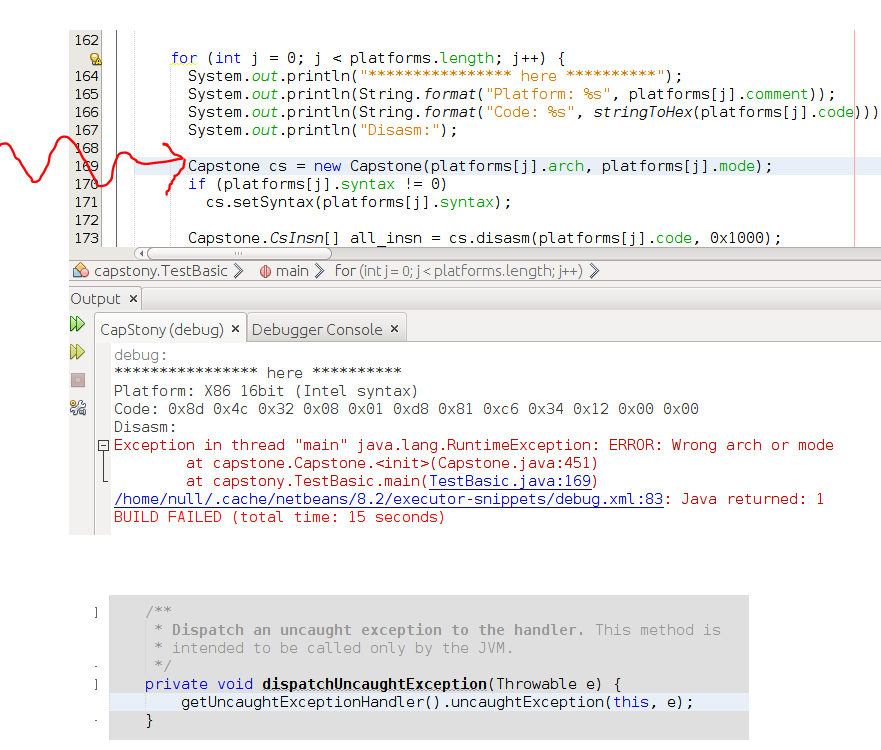Close the CapStony (debug) tab
This screenshot has height=750, width=881.
click(235, 329)
